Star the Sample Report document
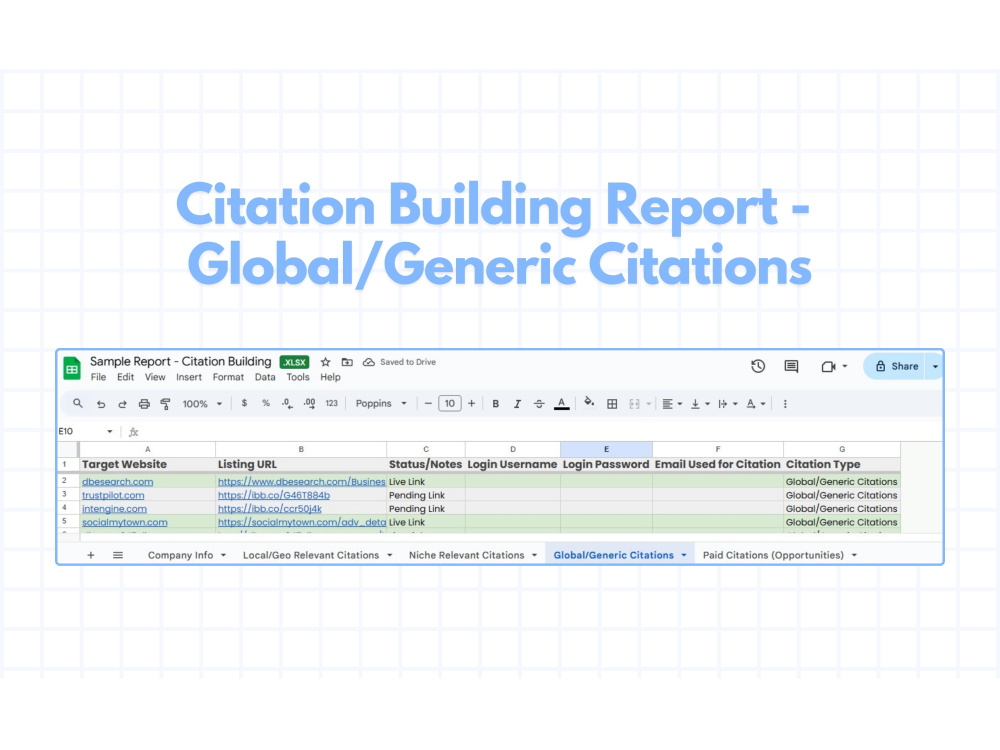This screenshot has width=1000, height=750. (x=325, y=362)
